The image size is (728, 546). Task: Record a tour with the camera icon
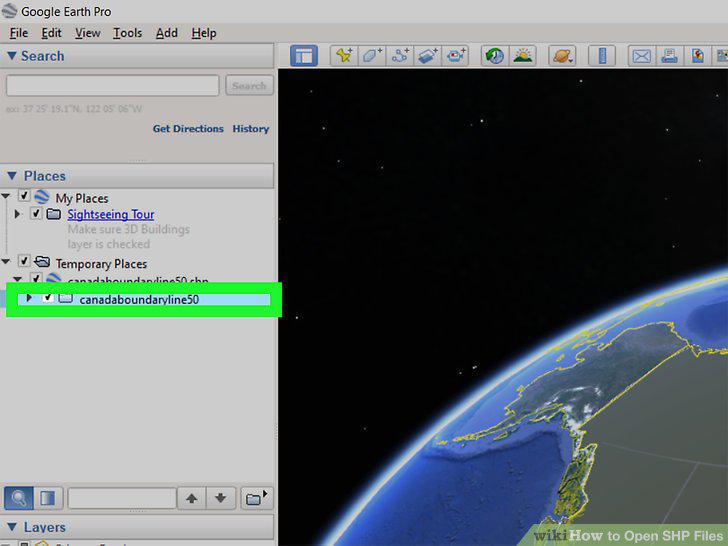point(455,56)
